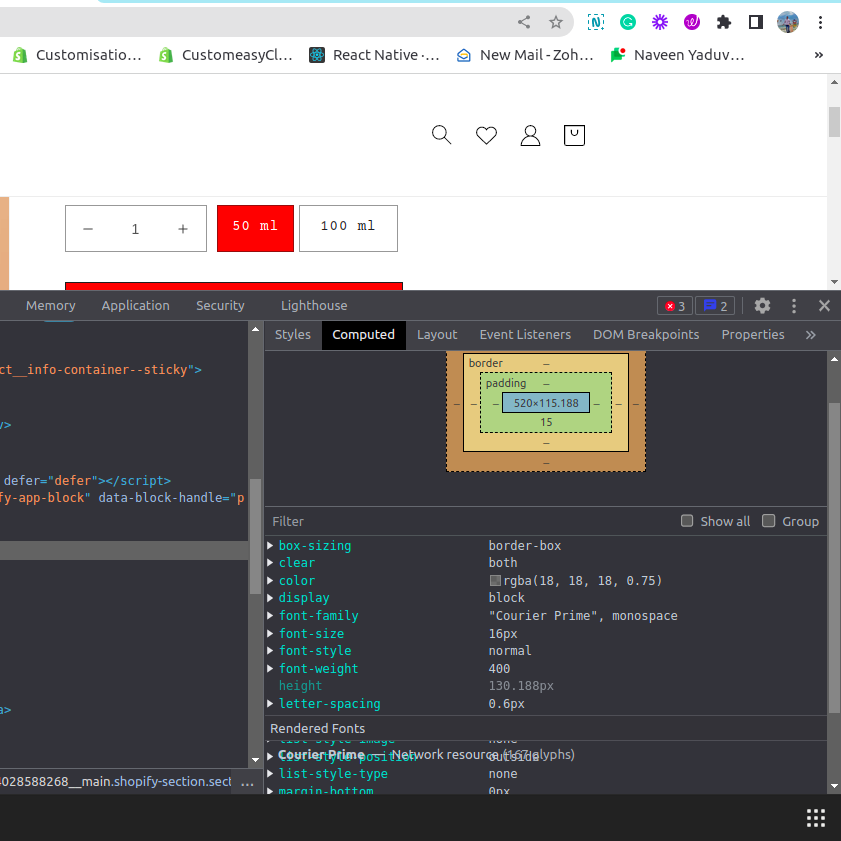This screenshot has height=841, width=841.
Task: Open the DOM Breakpoints tab
Action: click(x=646, y=335)
